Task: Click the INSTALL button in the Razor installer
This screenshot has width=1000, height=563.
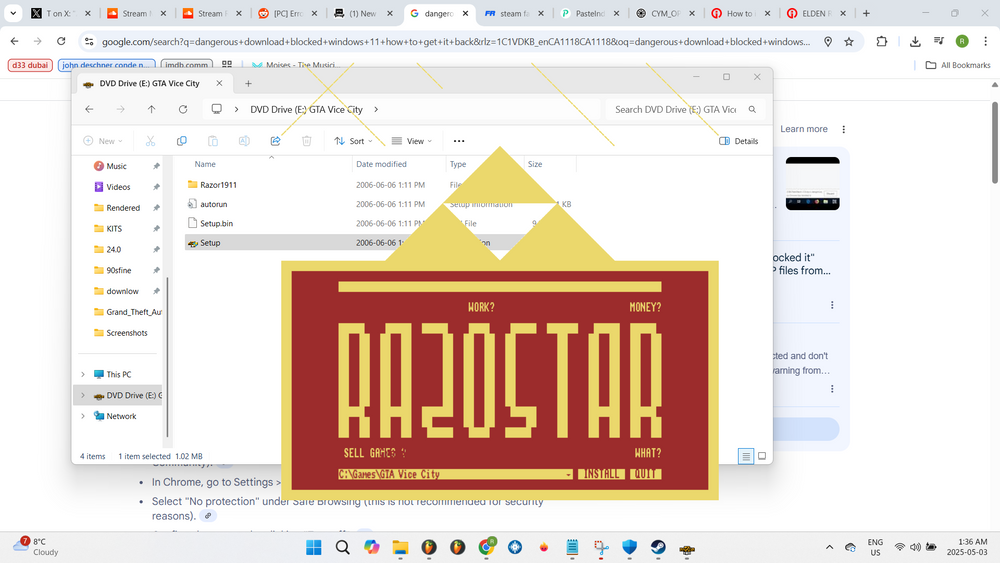Action: click(x=601, y=474)
